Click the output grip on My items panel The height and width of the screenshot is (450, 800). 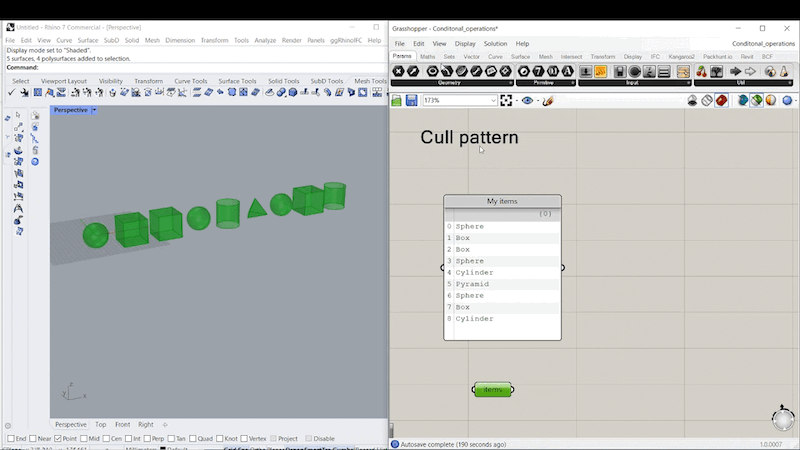coord(563,268)
